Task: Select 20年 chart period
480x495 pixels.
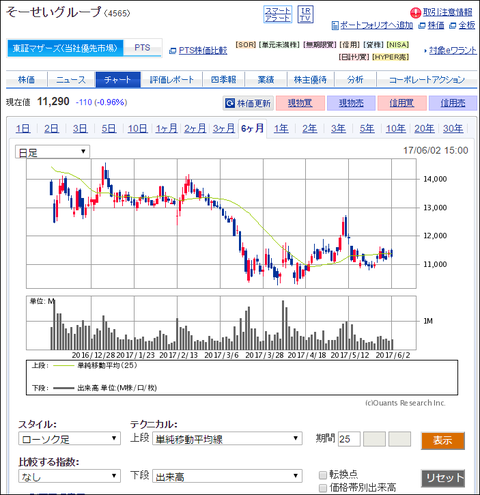Action: click(x=424, y=129)
